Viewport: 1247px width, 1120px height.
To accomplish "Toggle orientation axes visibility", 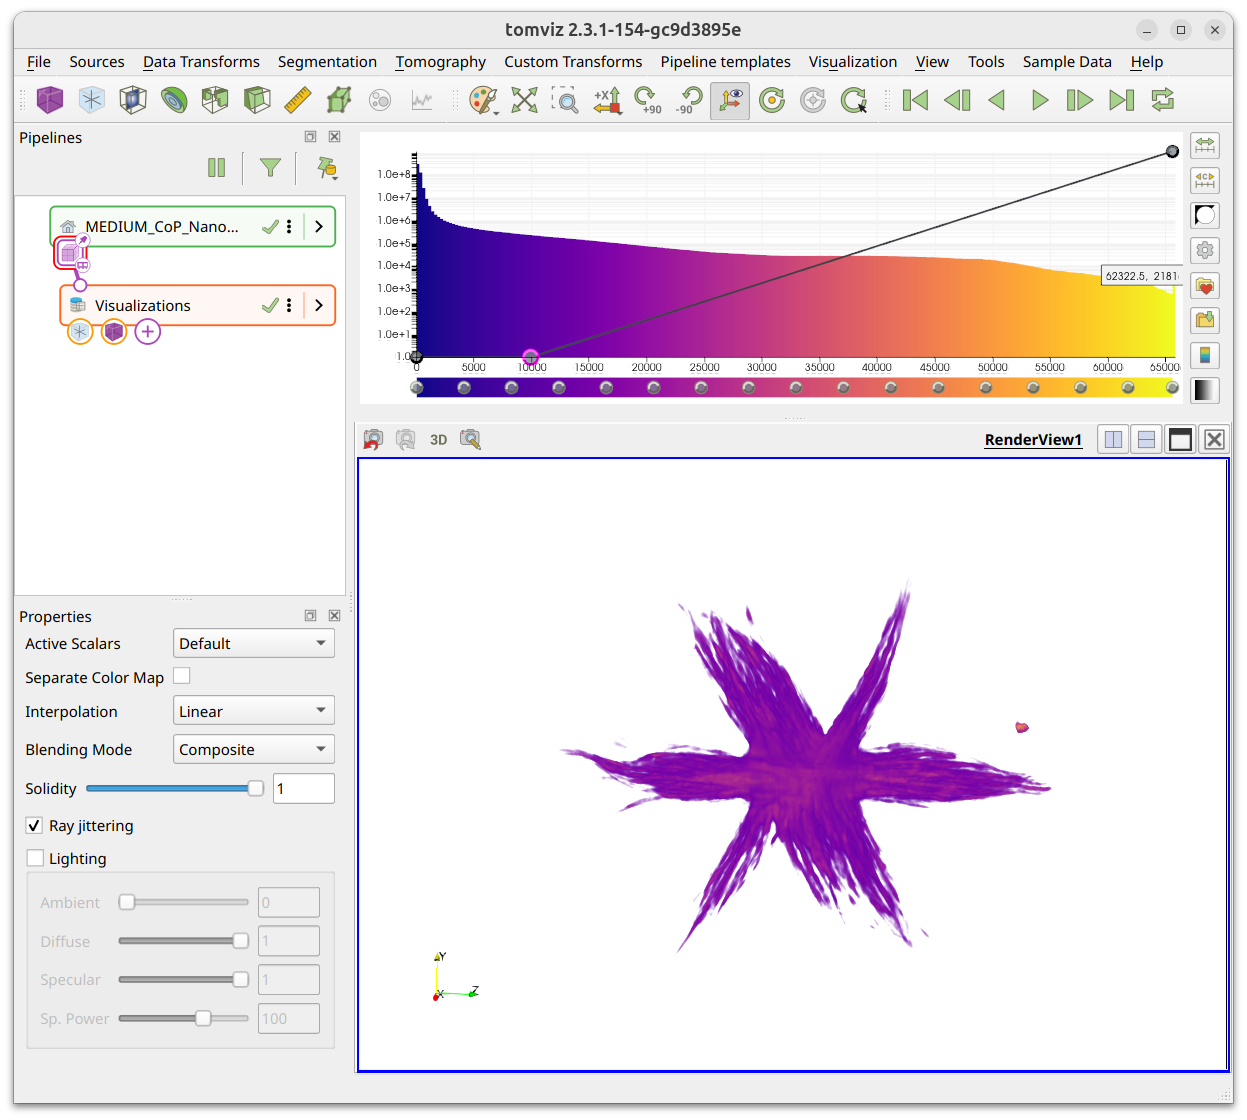I will (730, 100).
